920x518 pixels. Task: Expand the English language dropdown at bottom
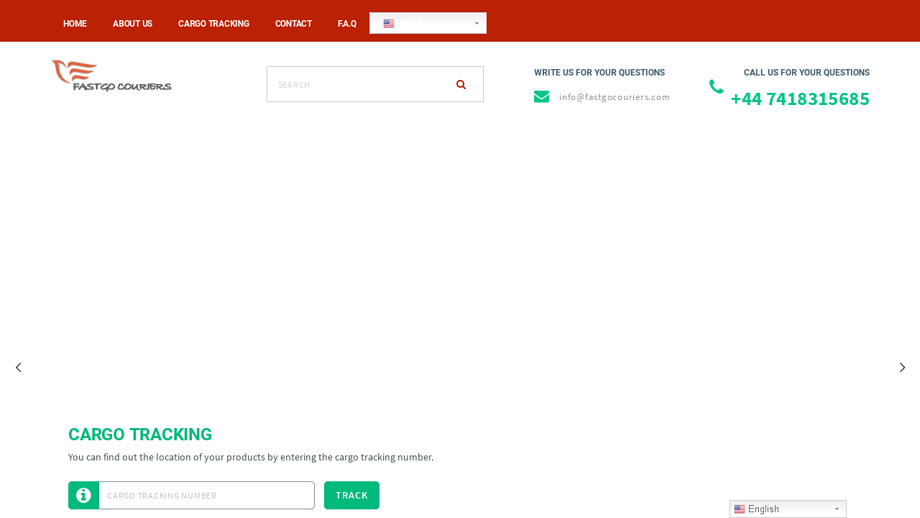pos(787,509)
